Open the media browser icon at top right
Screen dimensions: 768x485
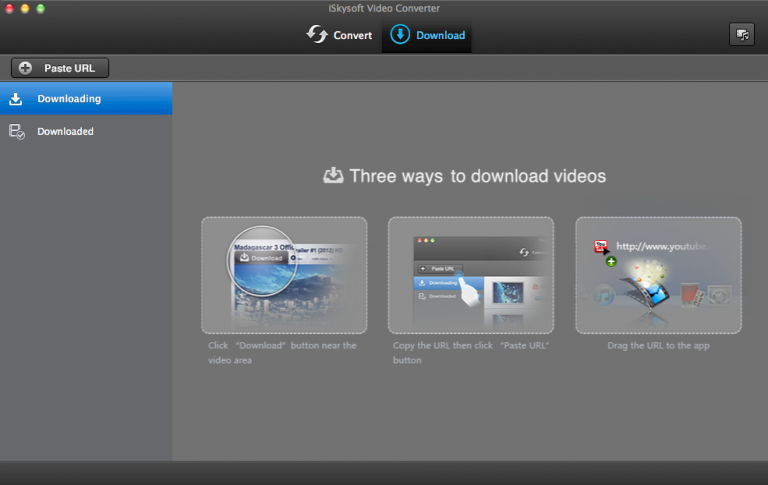pyautogui.click(x=741, y=35)
